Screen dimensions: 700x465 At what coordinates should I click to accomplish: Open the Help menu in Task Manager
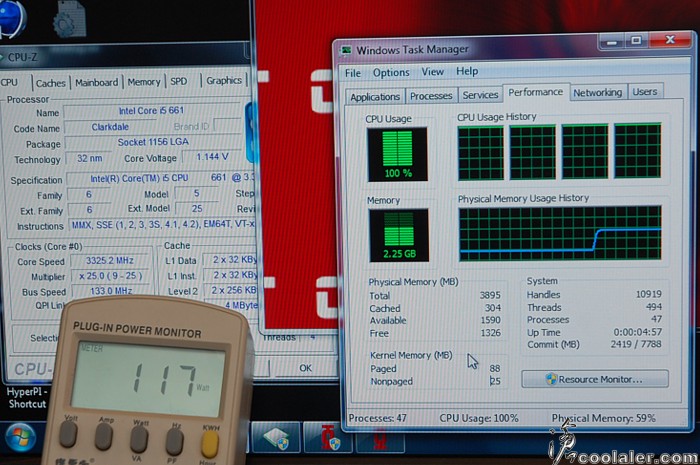pos(467,71)
